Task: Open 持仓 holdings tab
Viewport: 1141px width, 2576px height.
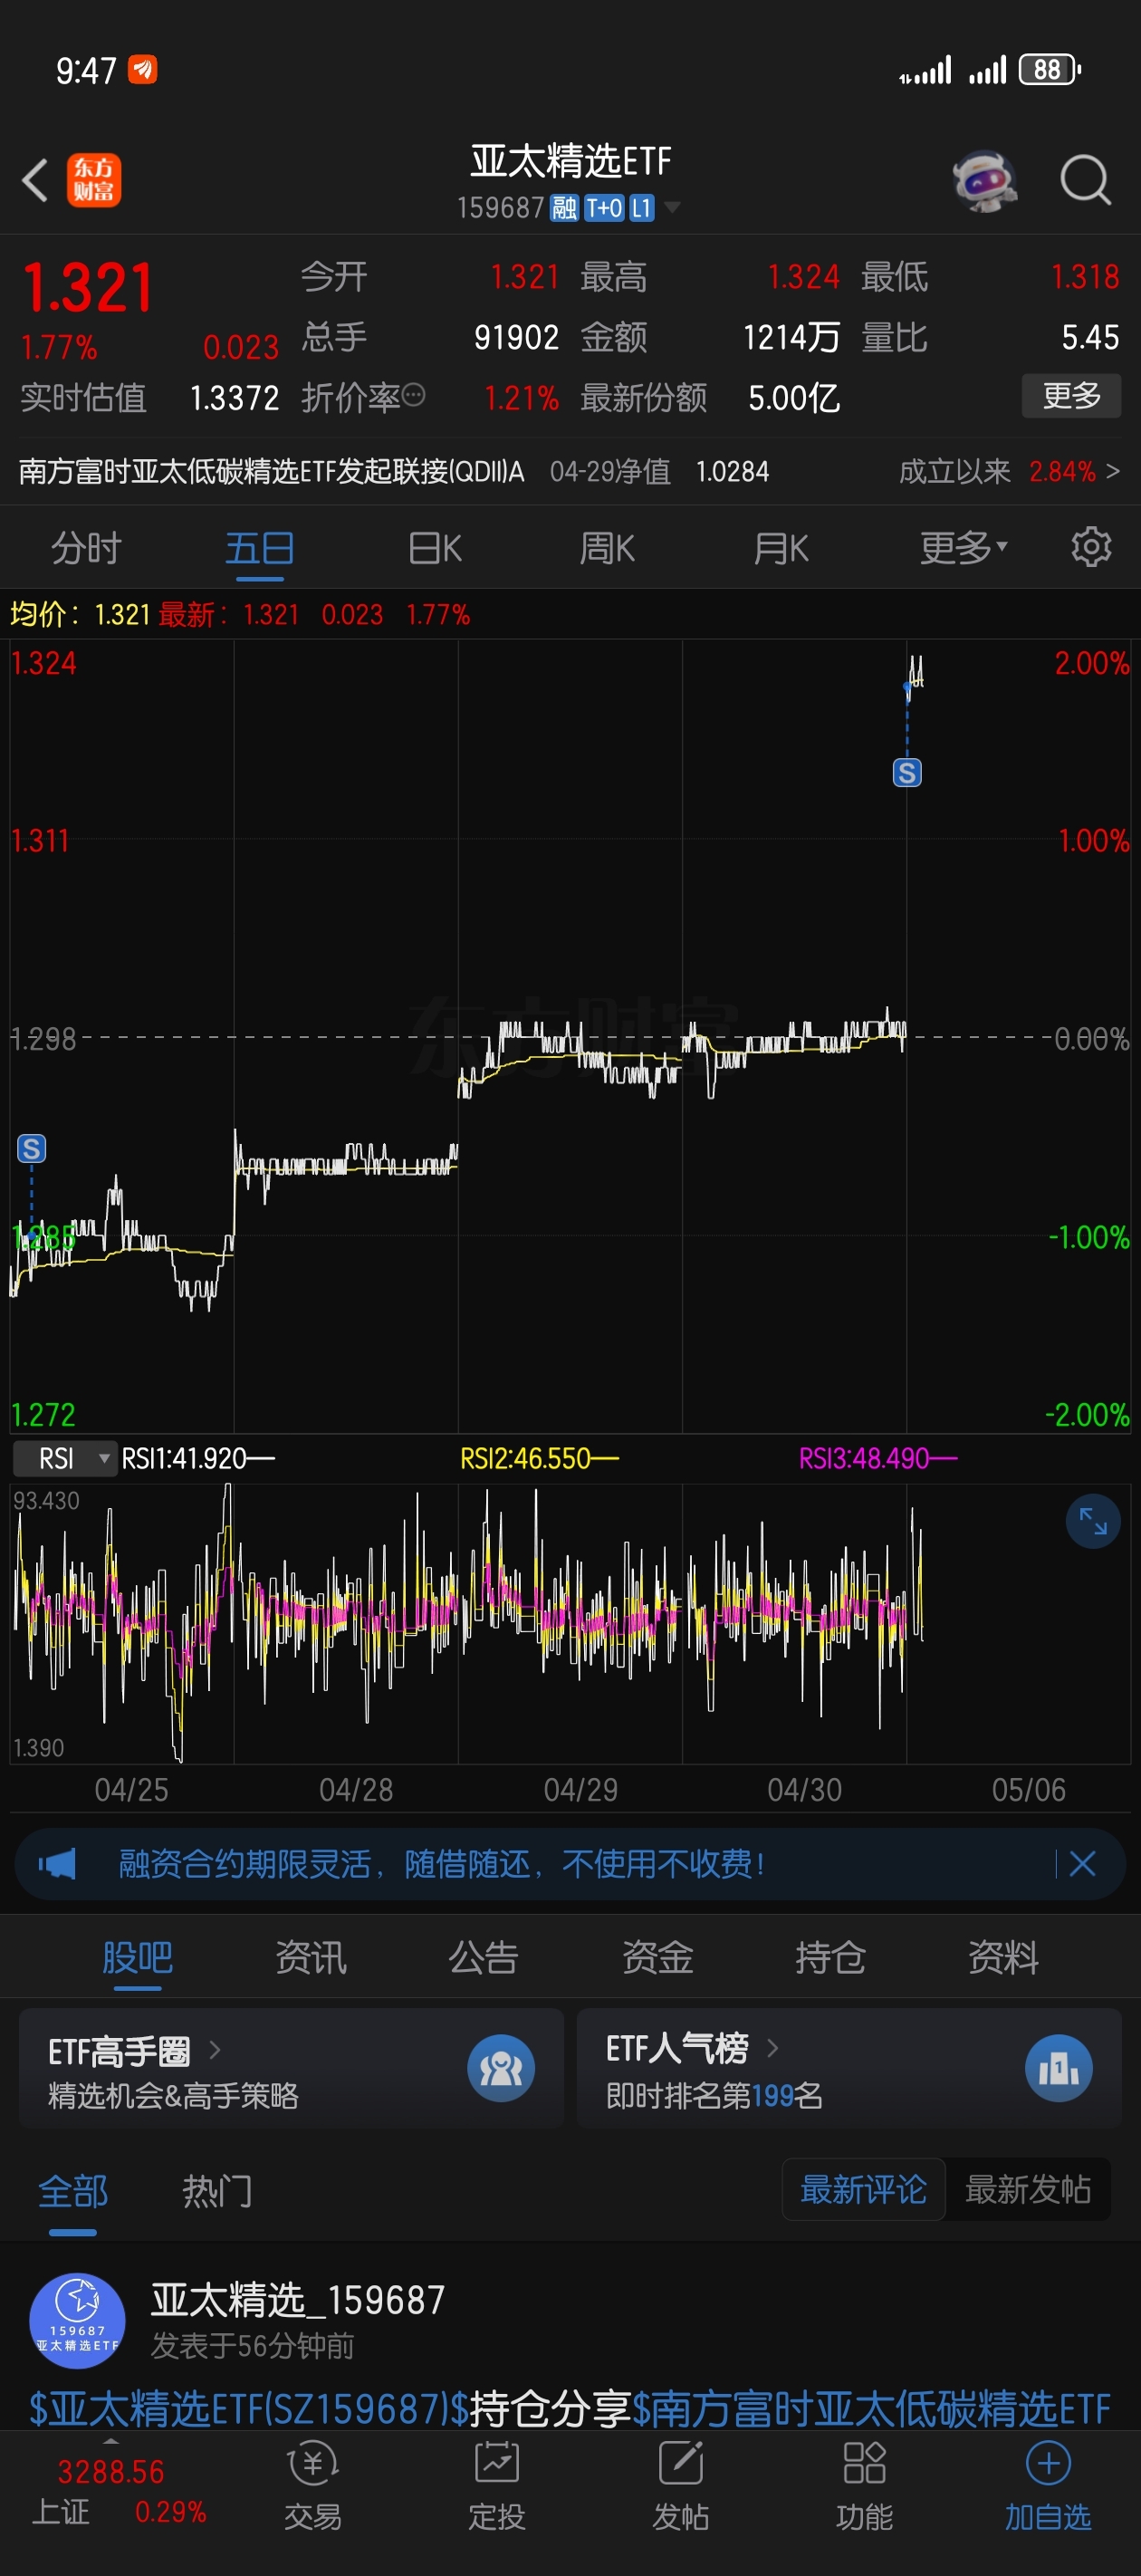Action: (x=830, y=1957)
